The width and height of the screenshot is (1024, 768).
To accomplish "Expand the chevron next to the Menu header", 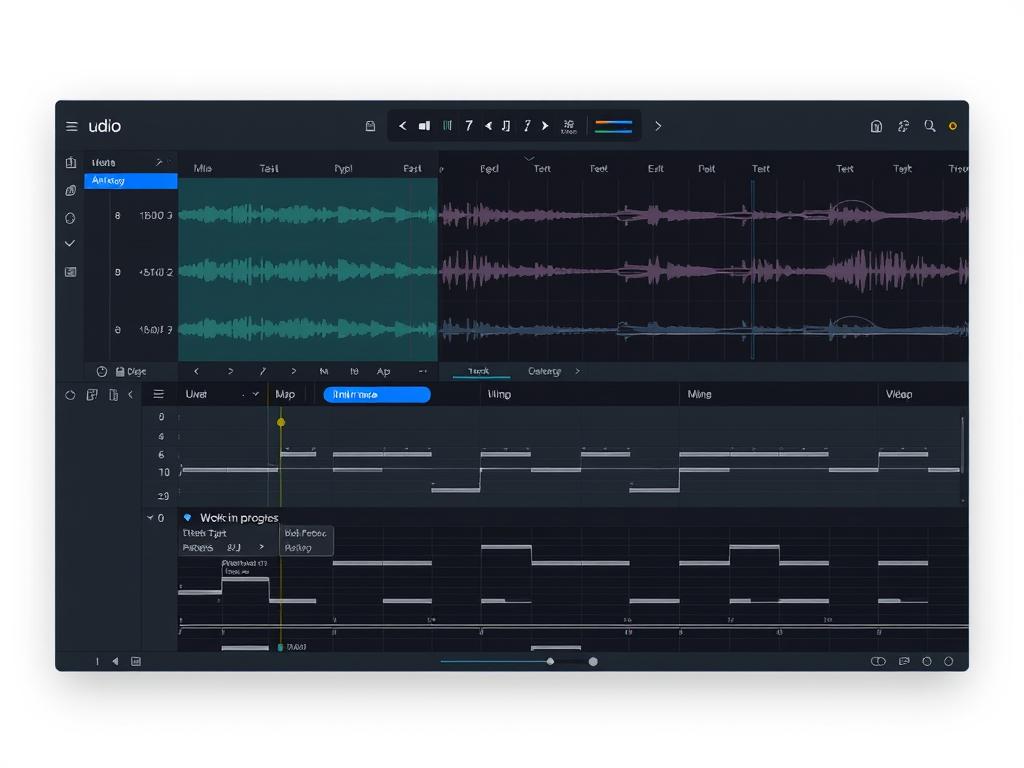I will point(158,161).
